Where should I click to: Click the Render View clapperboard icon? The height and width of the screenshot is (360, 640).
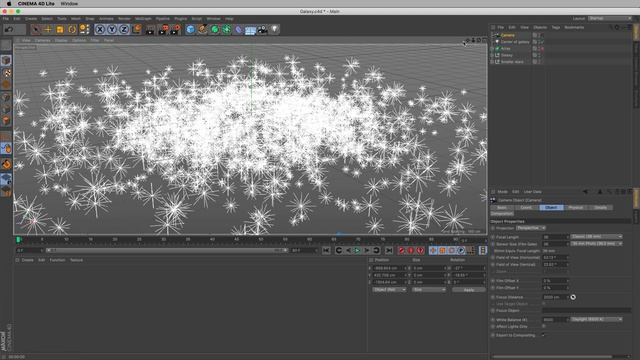(x=150, y=29)
